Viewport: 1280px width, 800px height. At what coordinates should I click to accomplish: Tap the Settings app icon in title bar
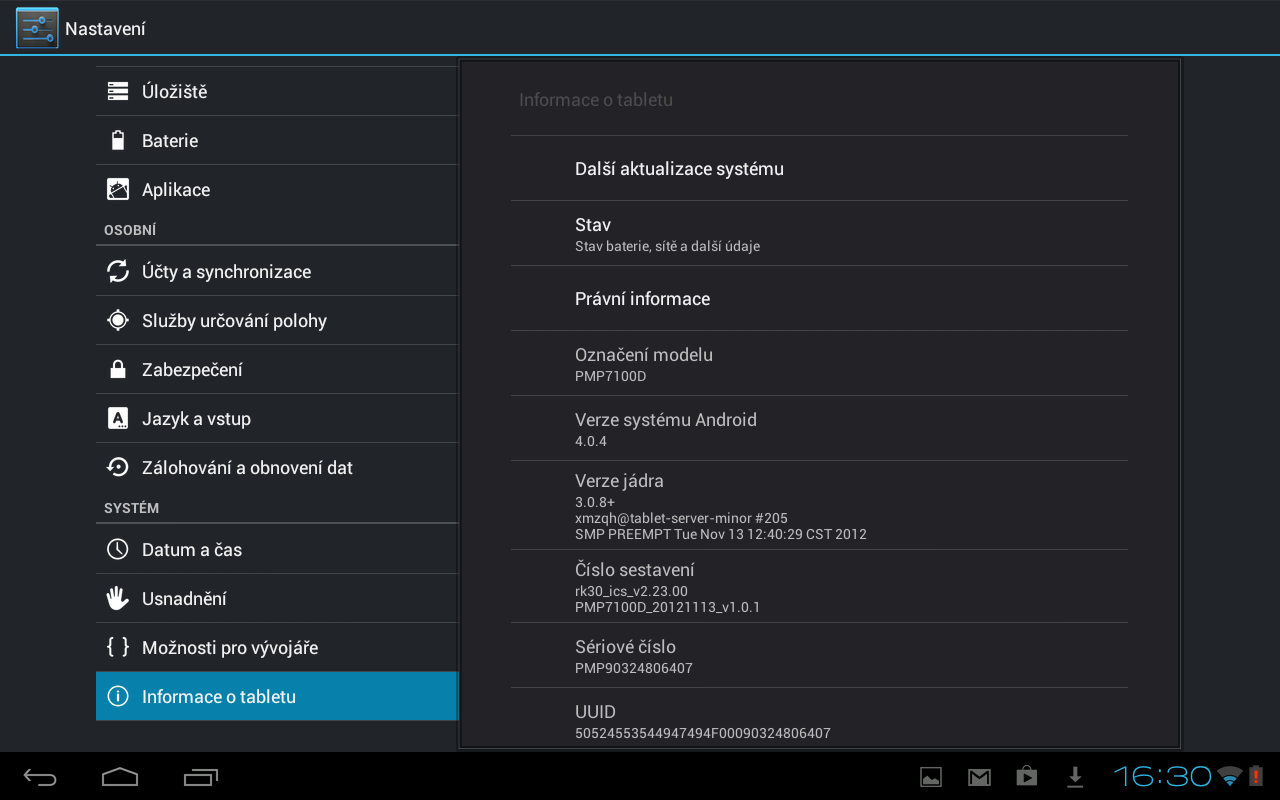coord(37,28)
